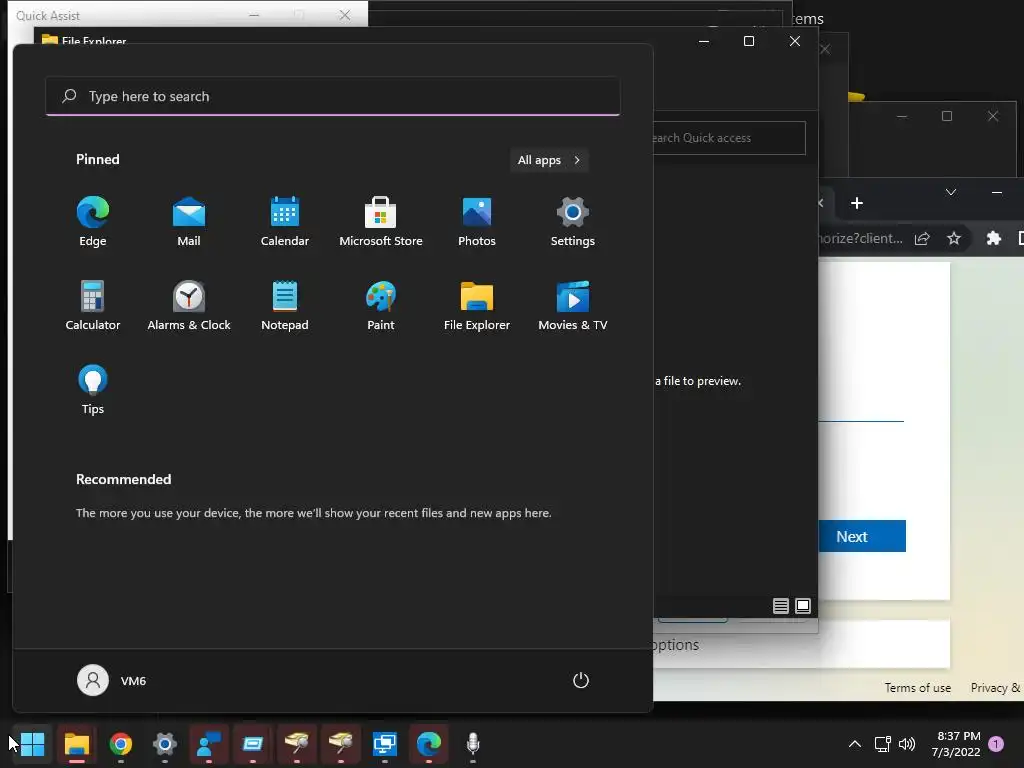
Task: Click the Windows Start button on taskbar
Action: (32, 744)
